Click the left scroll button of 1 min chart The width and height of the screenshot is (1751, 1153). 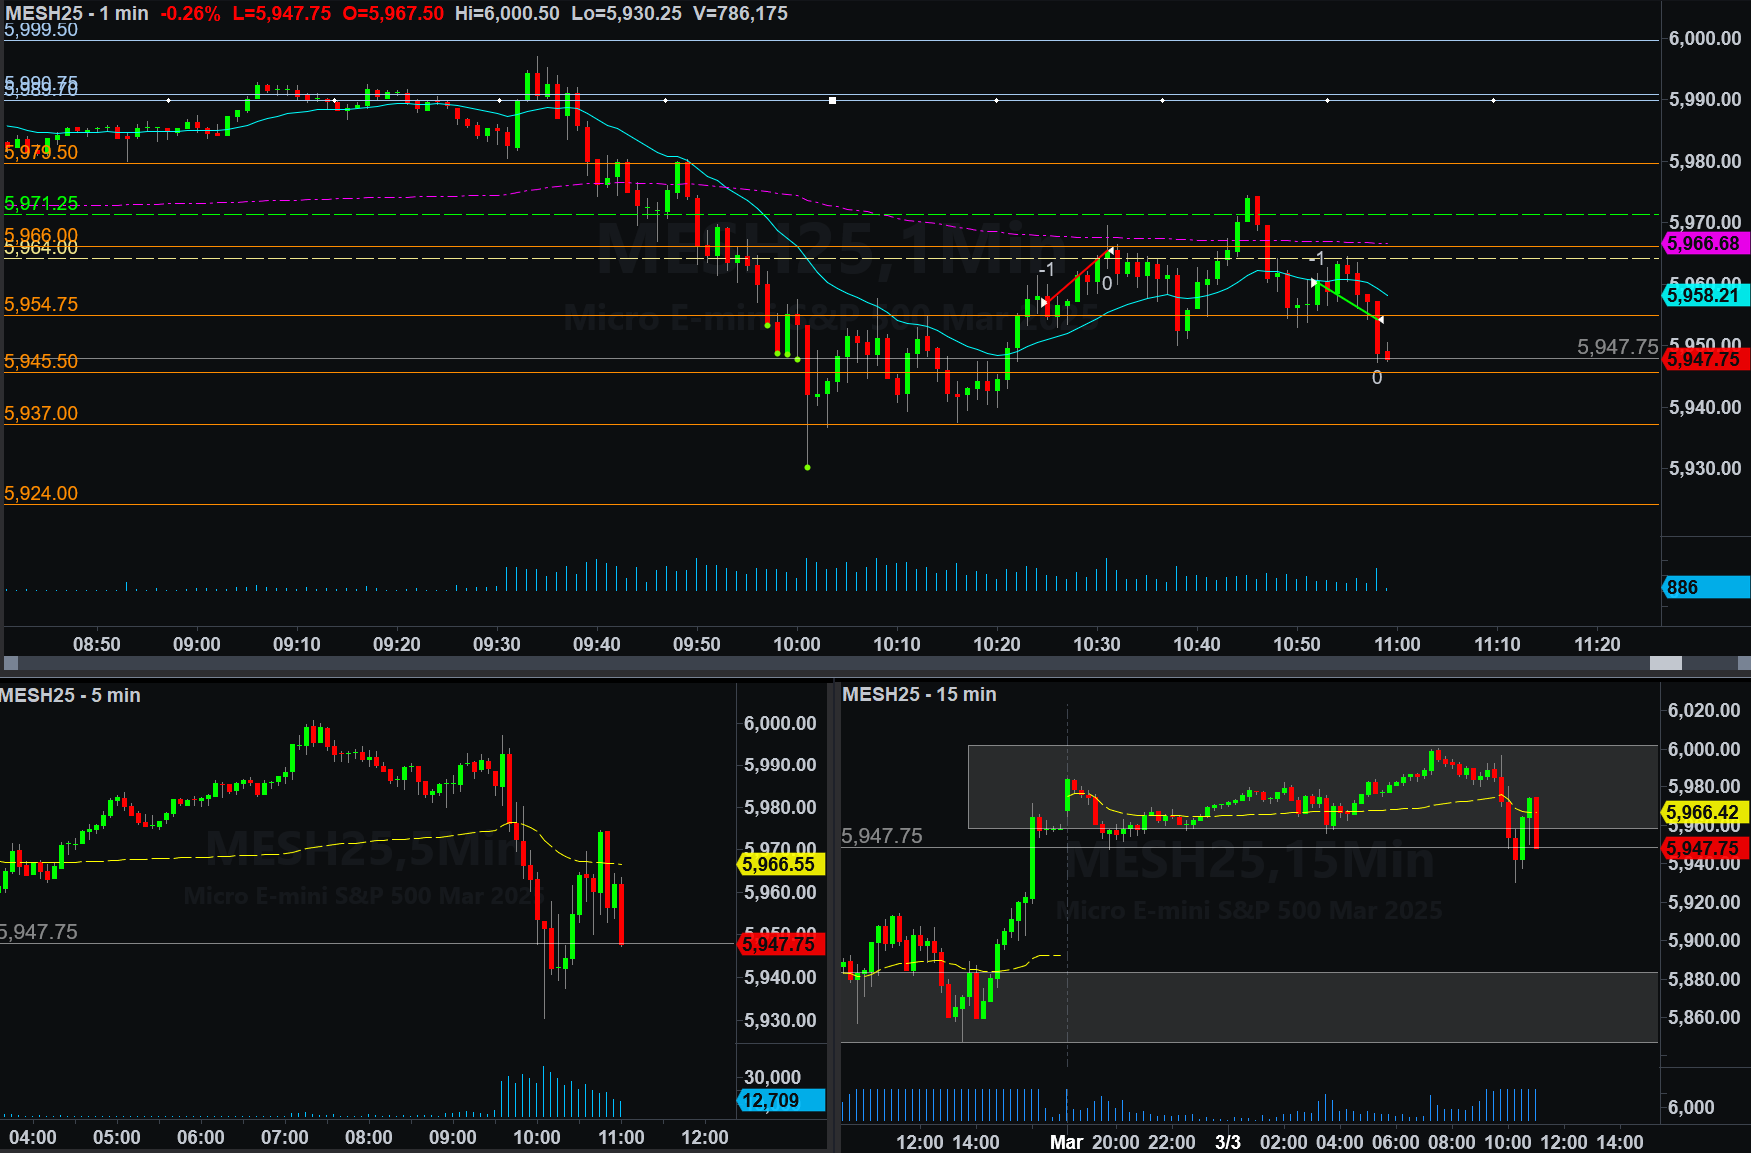11,663
